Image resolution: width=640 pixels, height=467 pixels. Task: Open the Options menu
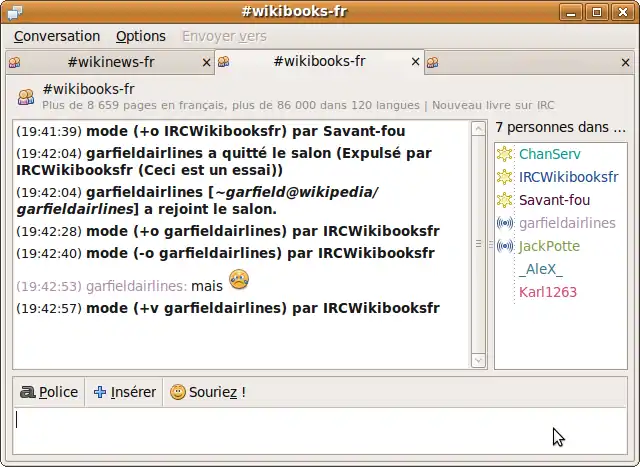(x=141, y=36)
